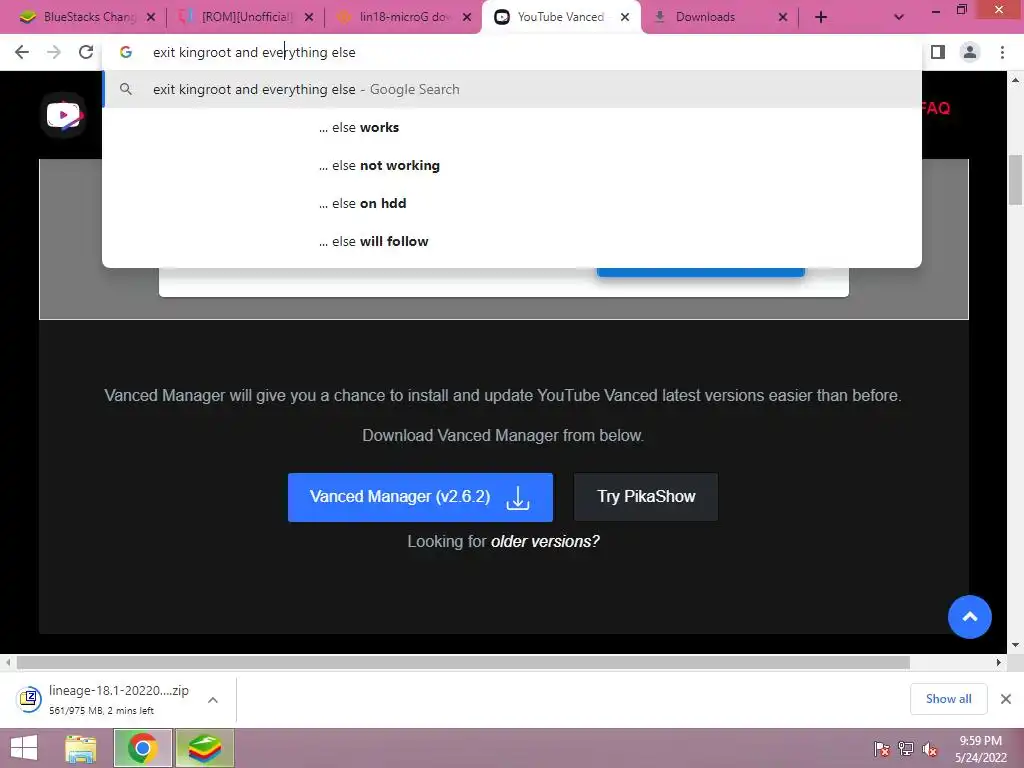
Task: Click the browser Forward arrow
Action: pos(54,52)
